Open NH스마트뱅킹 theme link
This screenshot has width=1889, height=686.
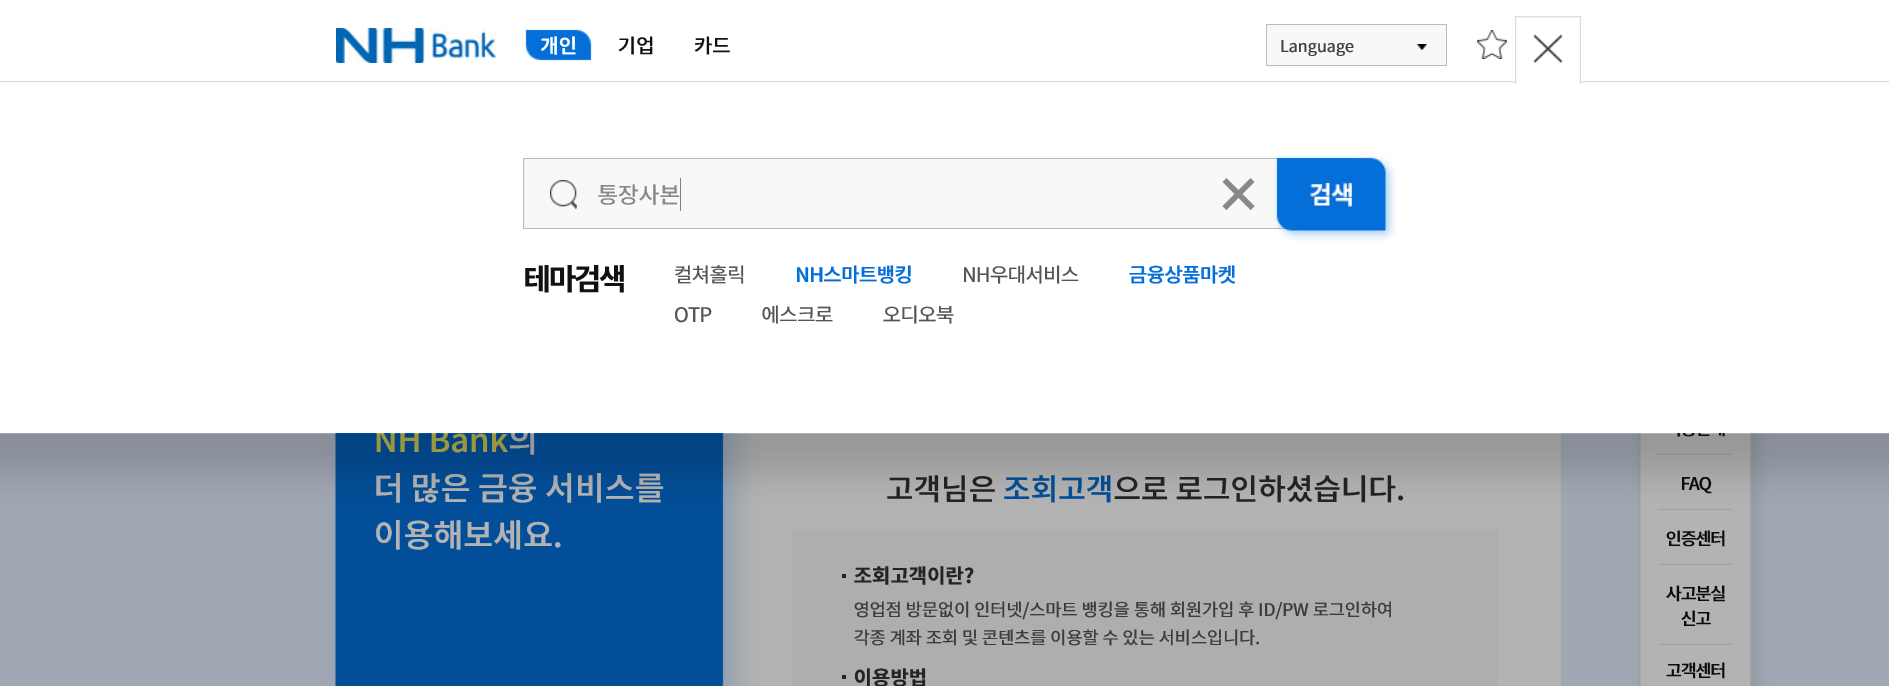coord(854,274)
